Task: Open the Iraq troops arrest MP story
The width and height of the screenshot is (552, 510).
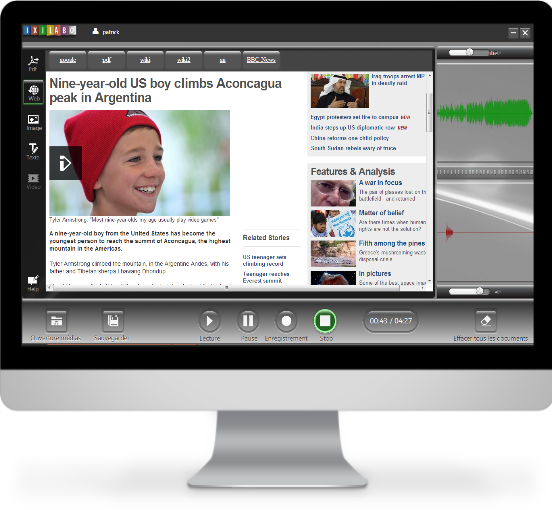Action: click(398, 80)
